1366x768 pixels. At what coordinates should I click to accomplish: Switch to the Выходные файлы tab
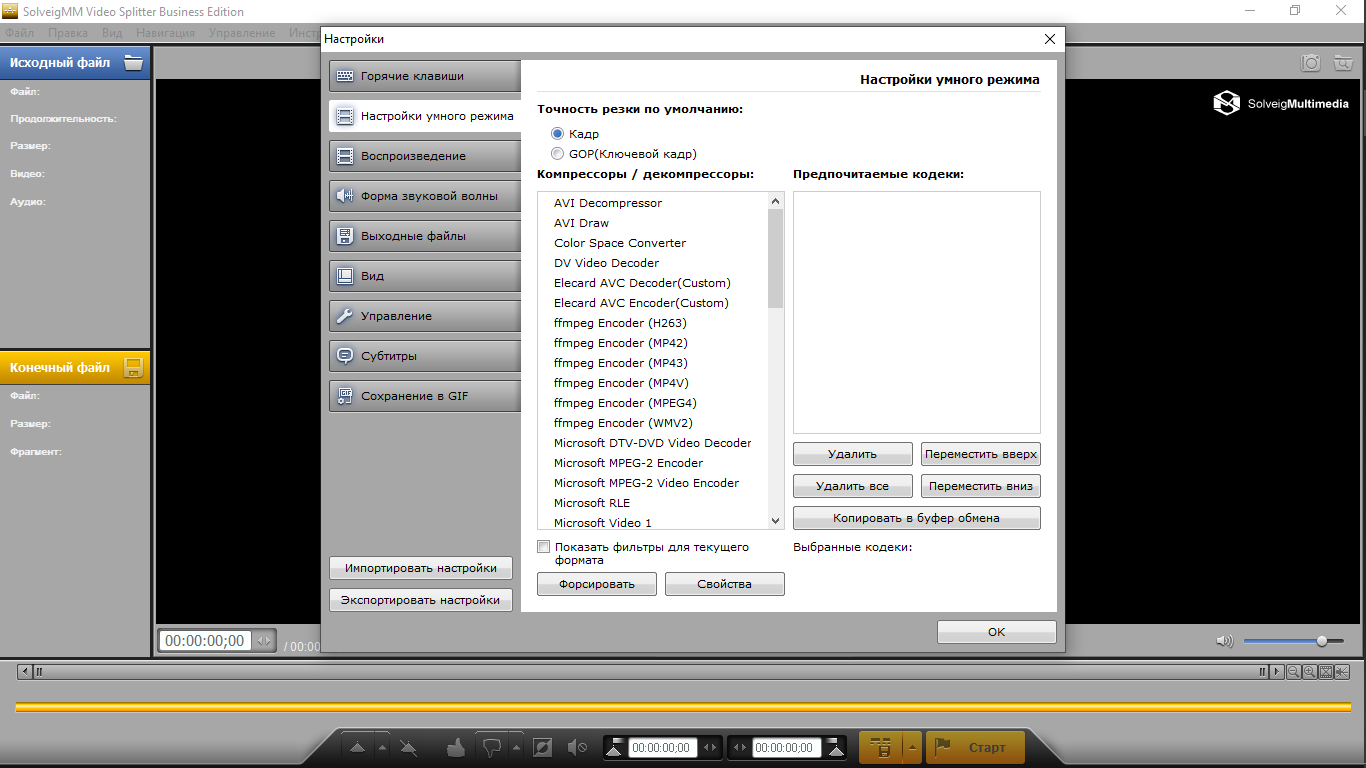pos(425,236)
